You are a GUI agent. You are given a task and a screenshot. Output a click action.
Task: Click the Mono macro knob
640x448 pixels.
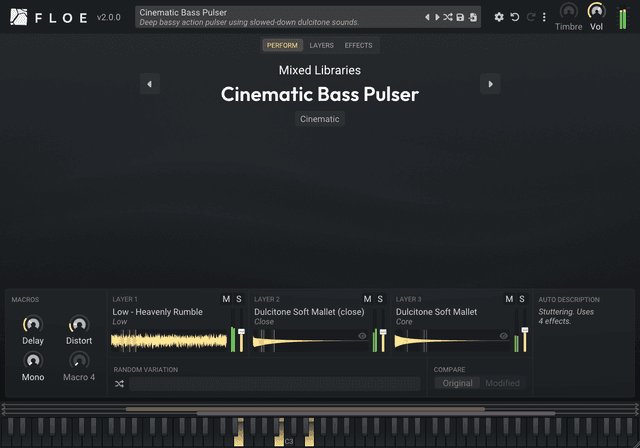(x=33, y=361)
